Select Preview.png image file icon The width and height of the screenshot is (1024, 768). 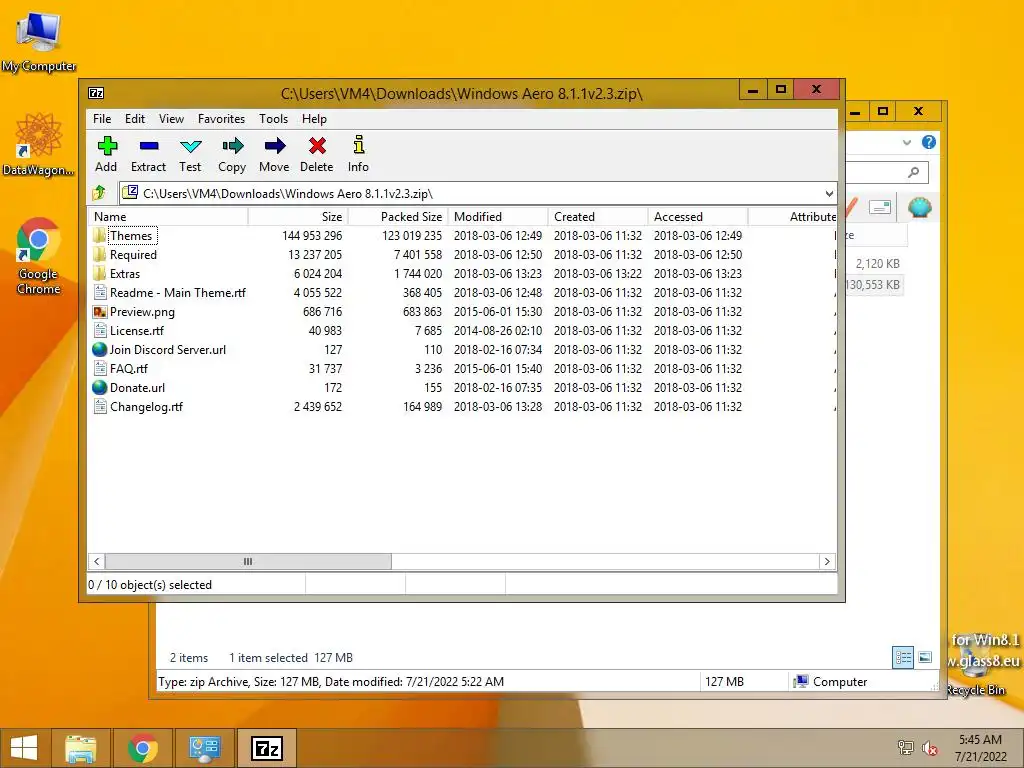tap(99, 312)
